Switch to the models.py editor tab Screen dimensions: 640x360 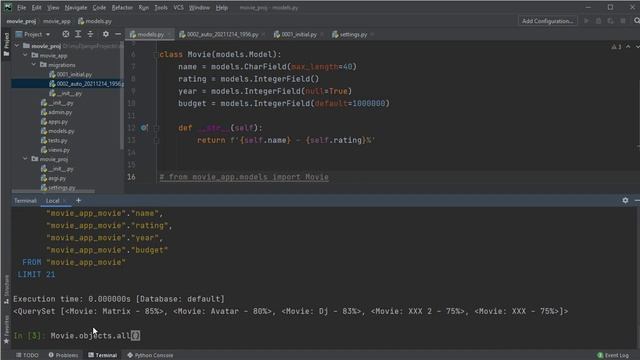click(150, 35)
